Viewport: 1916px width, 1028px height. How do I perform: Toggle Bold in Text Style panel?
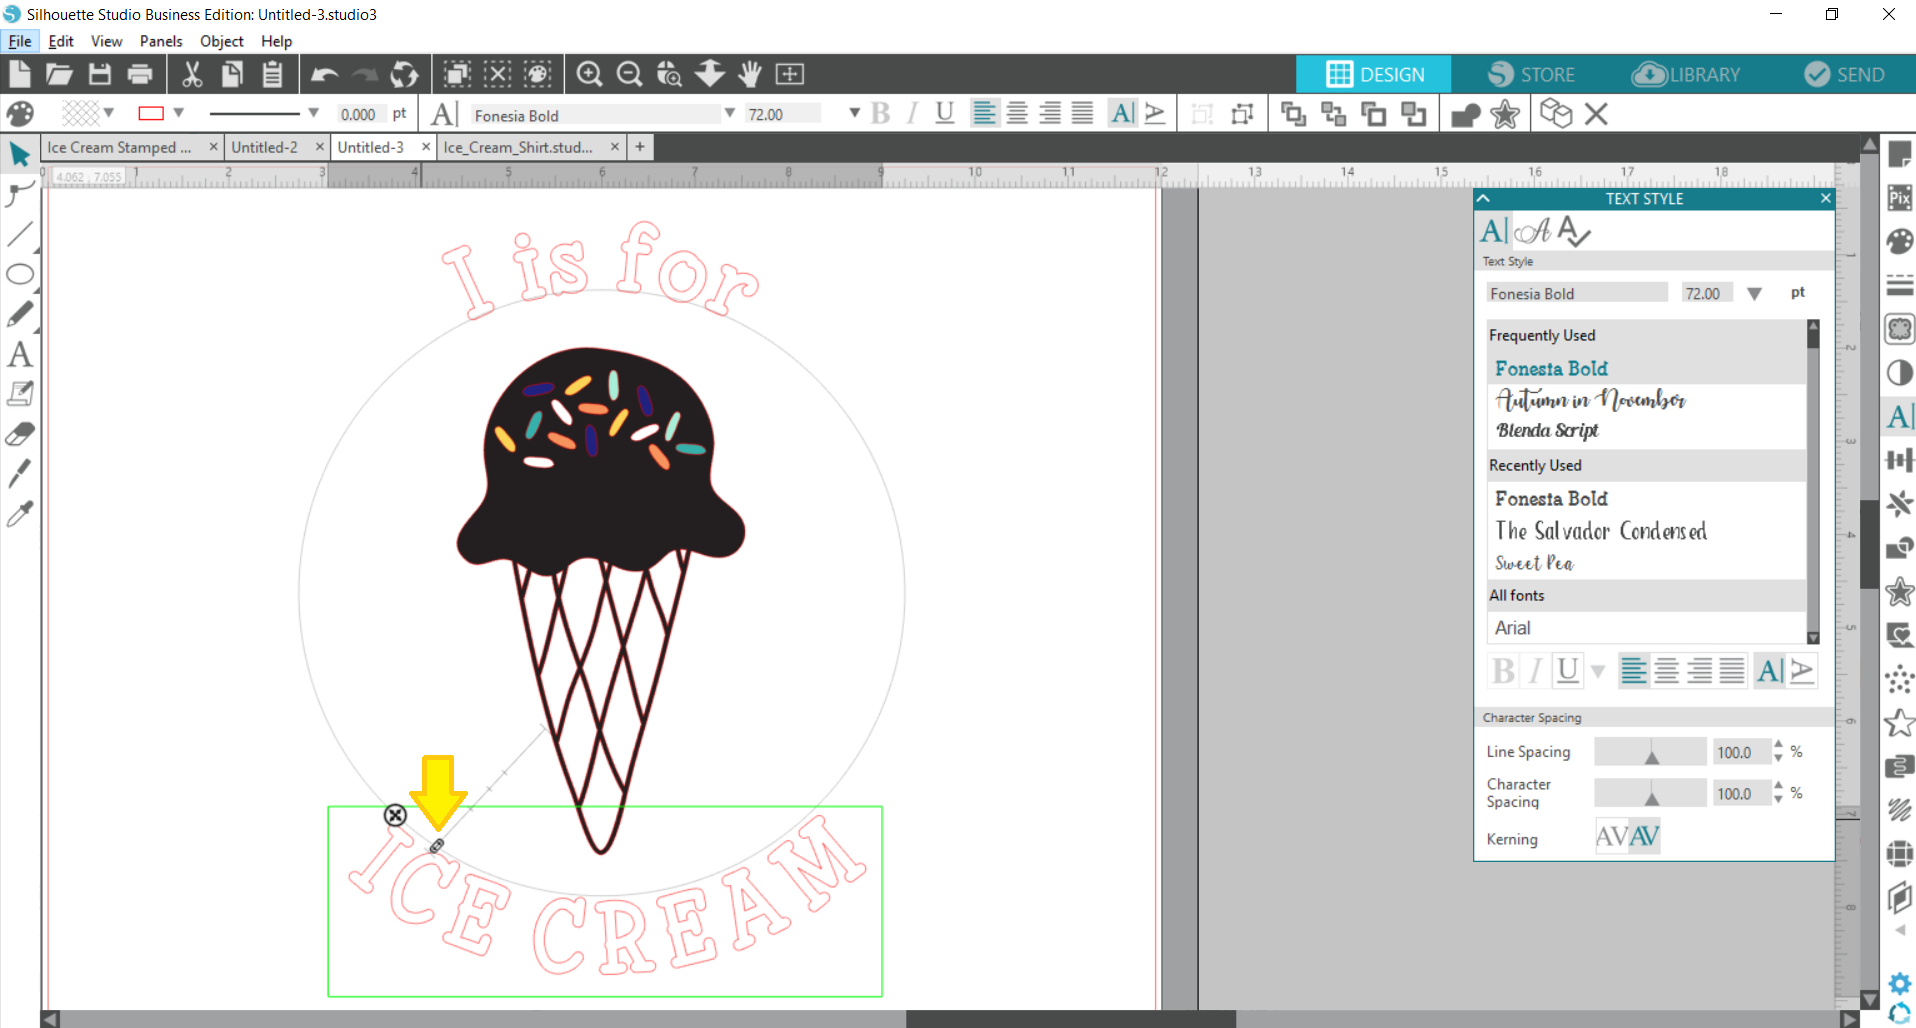click(1502, 671)
